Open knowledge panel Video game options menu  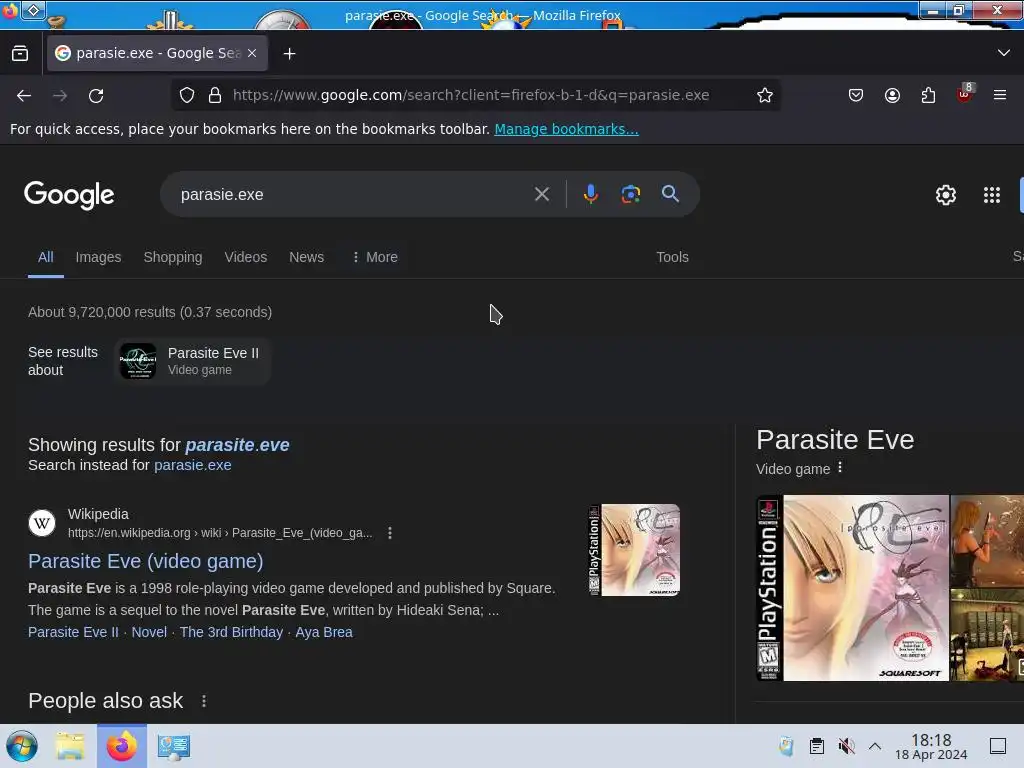pos(840,468)
